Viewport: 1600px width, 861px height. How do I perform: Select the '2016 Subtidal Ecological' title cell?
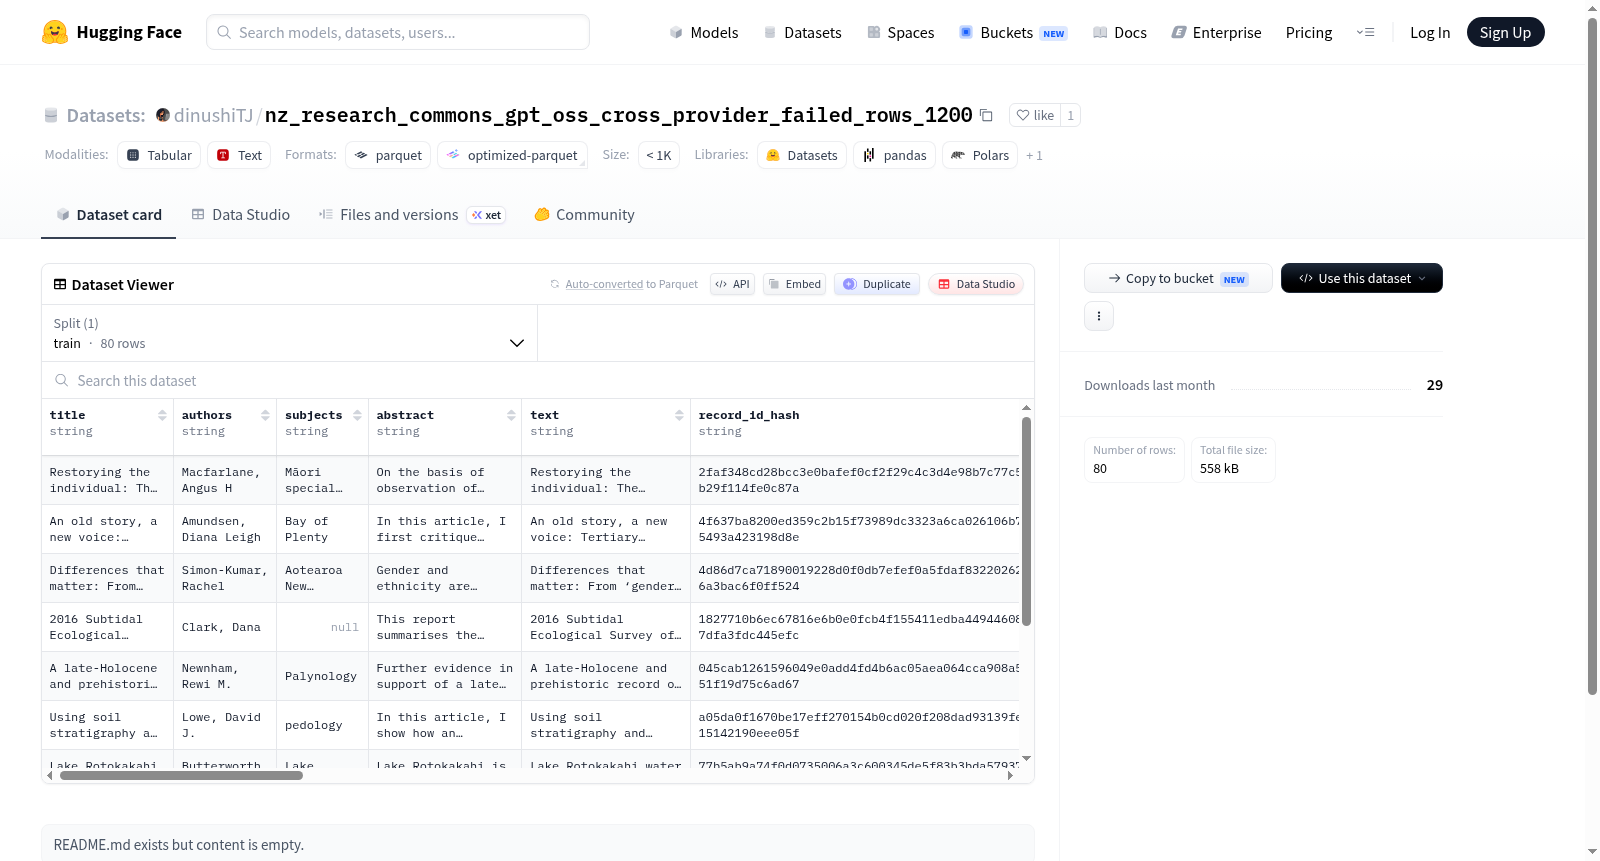[107, 627]
